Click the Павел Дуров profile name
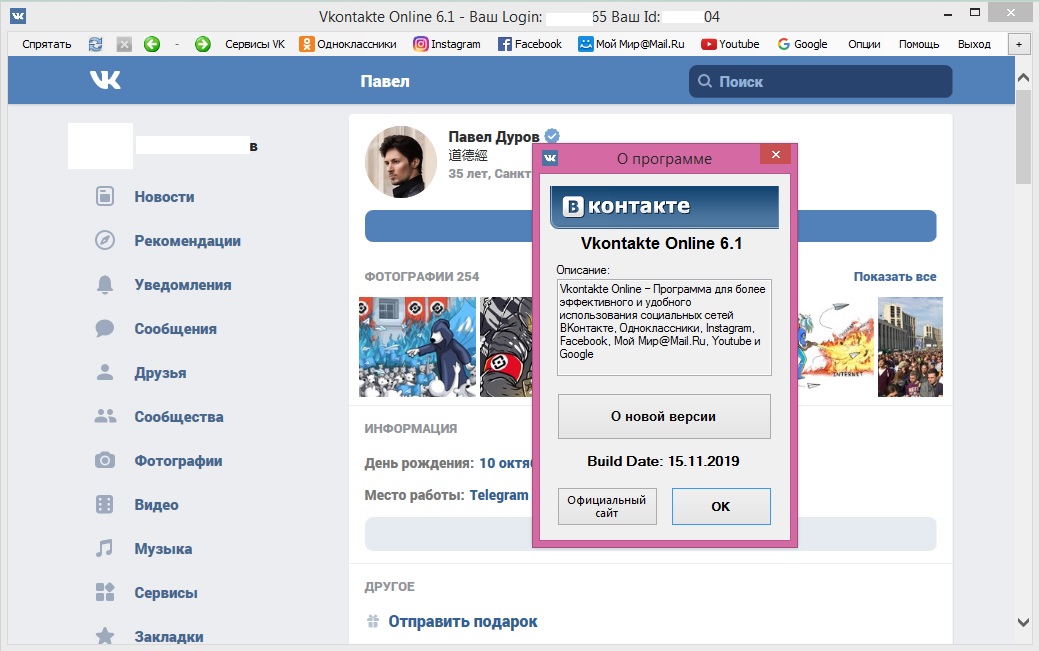This screenshot has height=651, width=1040. click(493, 137)
